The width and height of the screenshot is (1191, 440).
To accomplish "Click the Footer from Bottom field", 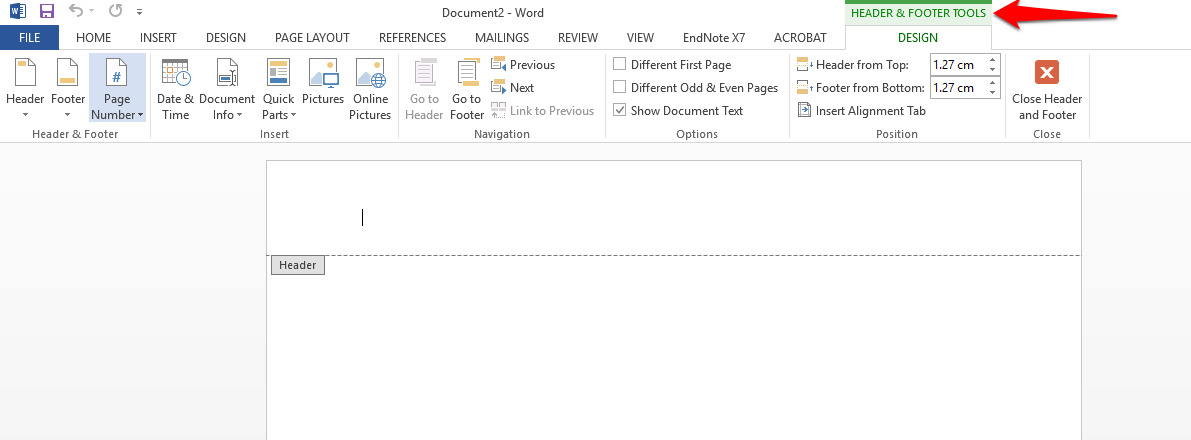I will click(x=958, y=87).
